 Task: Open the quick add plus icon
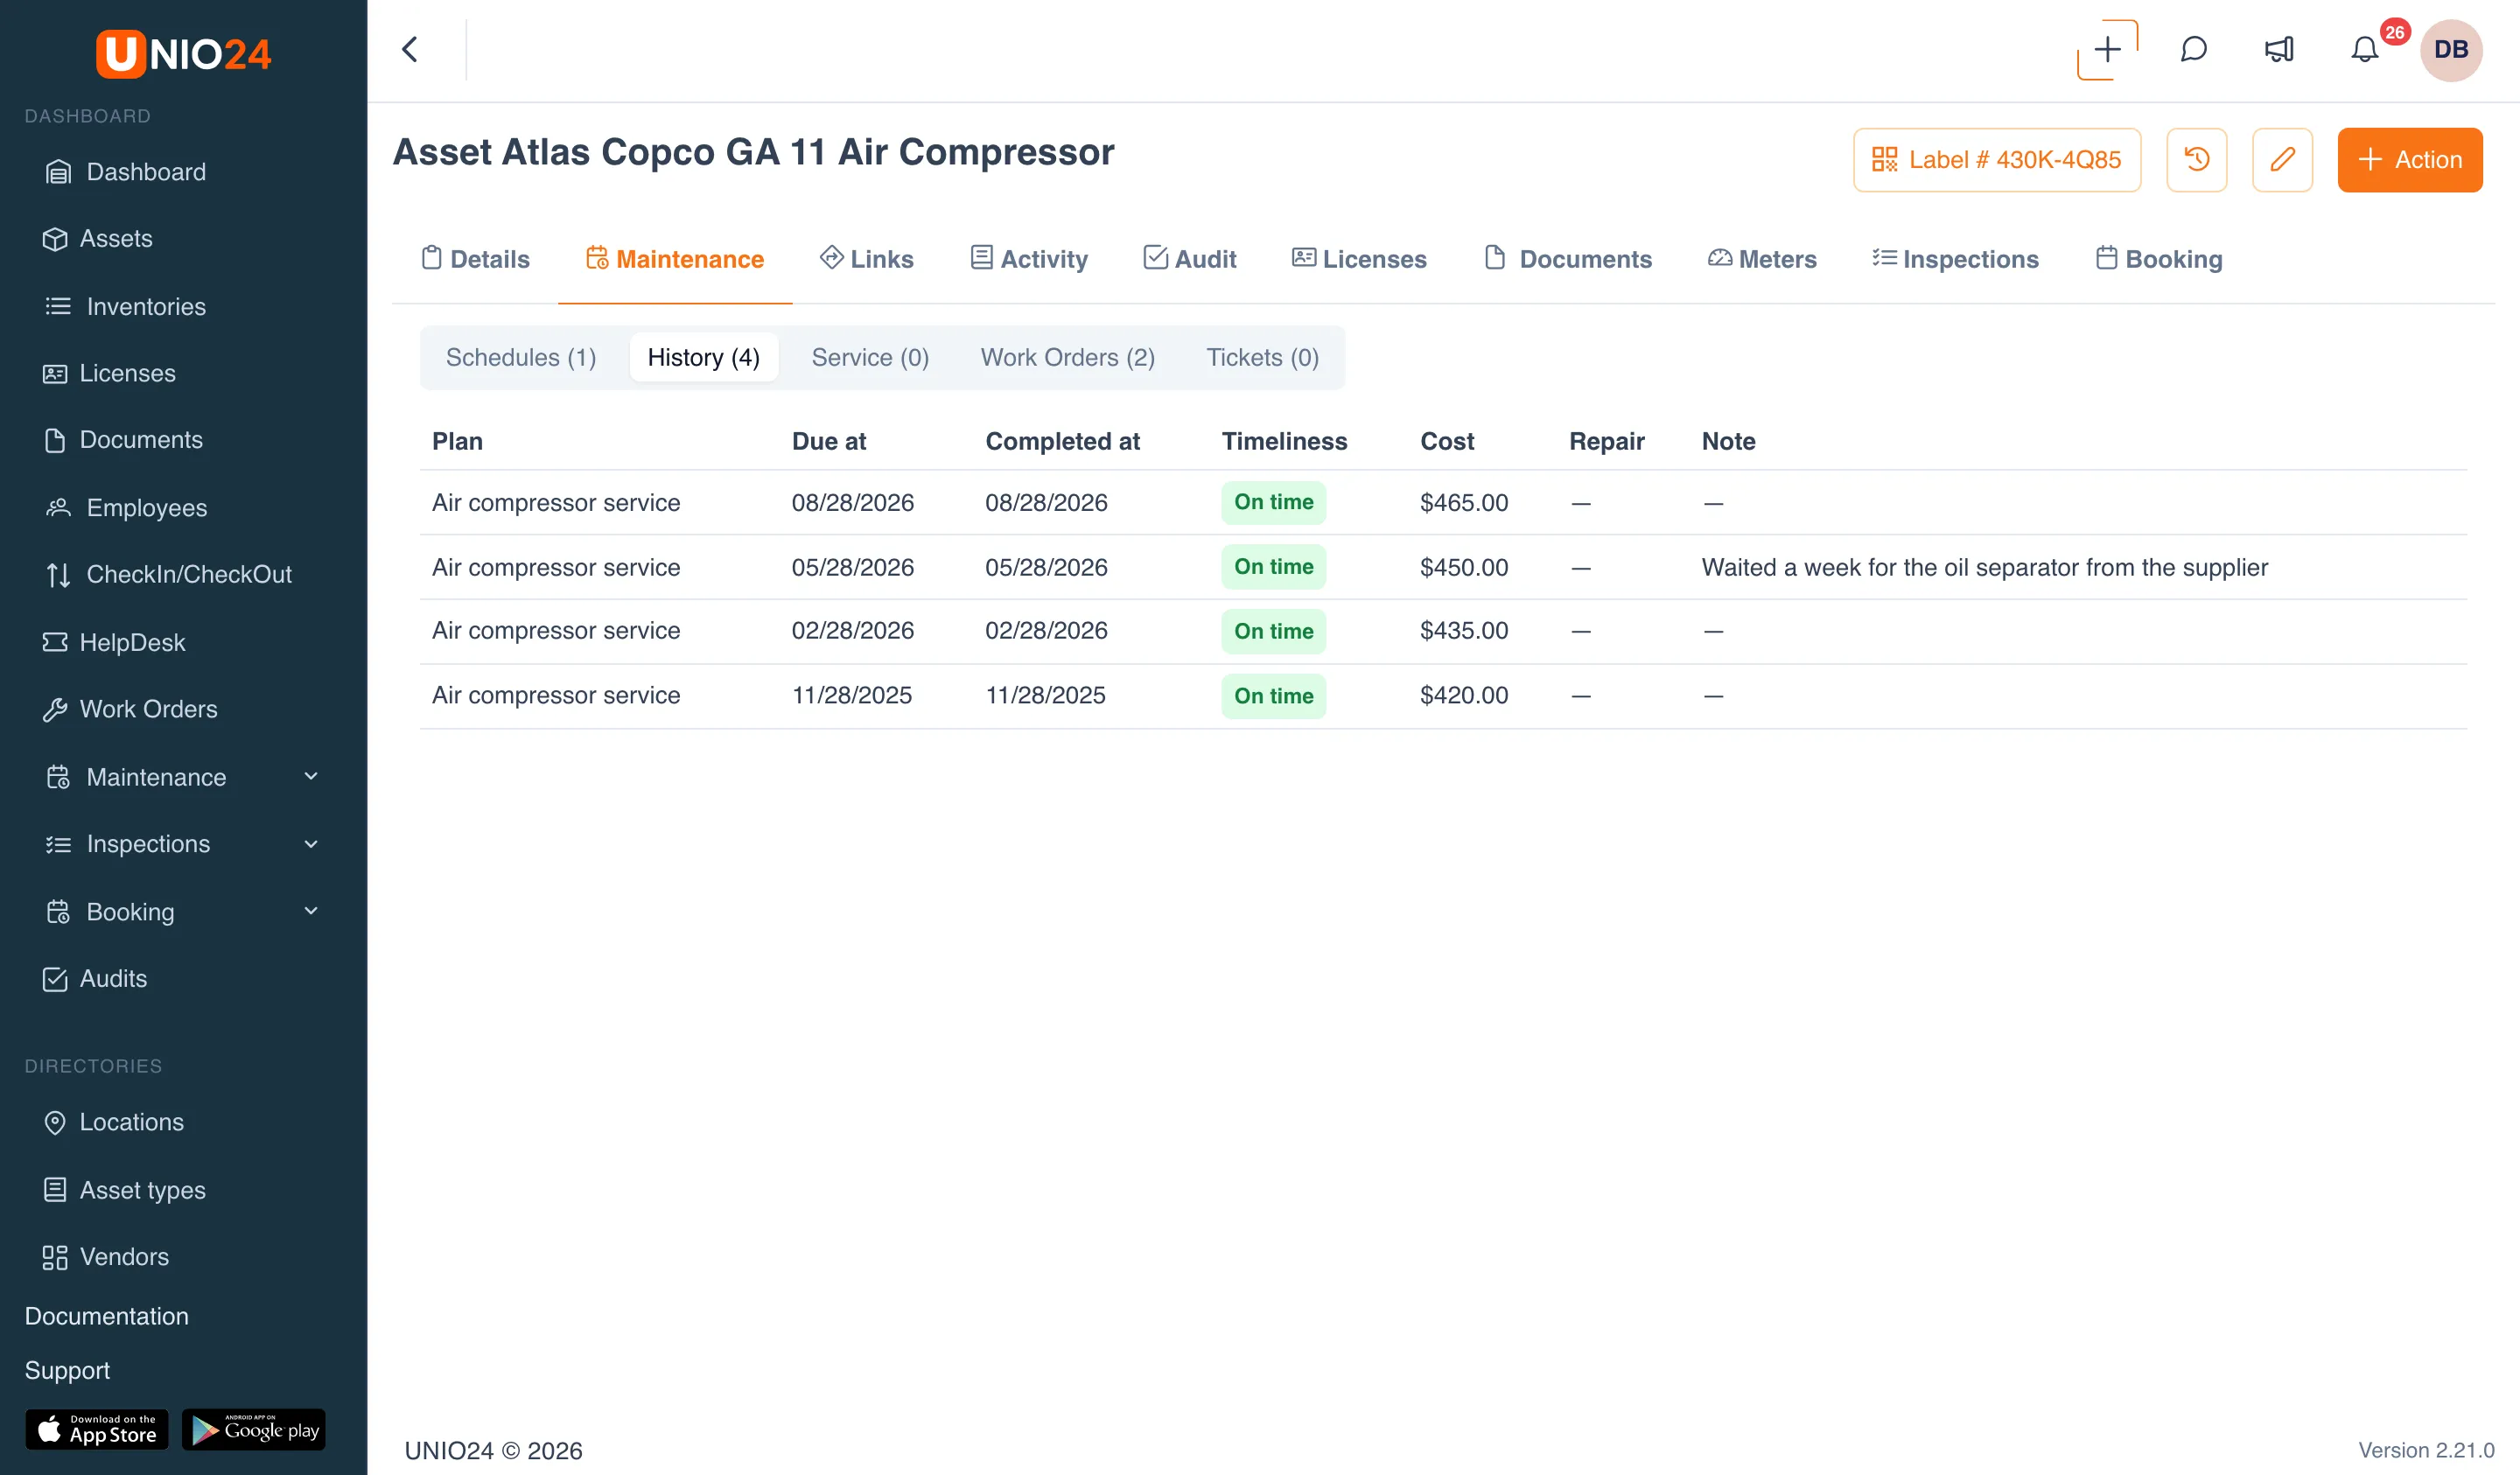pos(2107,50)
